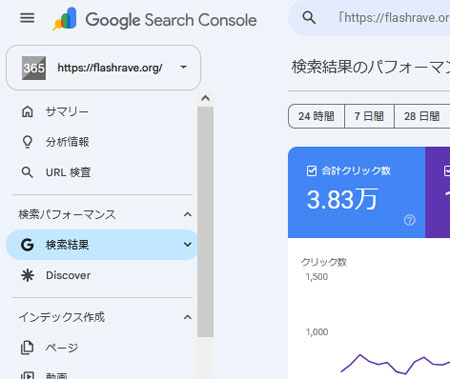Click the help icon on clicks card

(410, 220)
